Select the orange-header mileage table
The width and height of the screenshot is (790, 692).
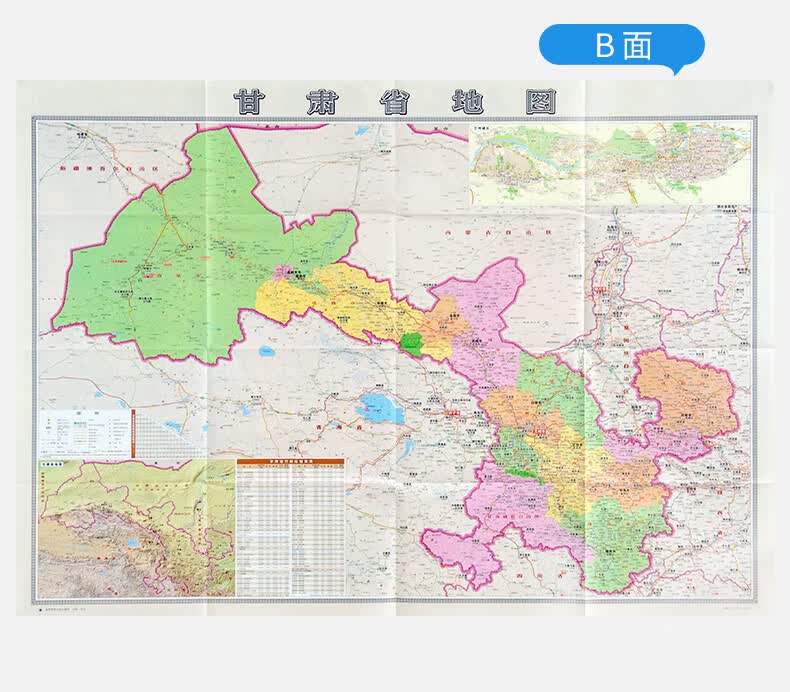click(291, 527)
